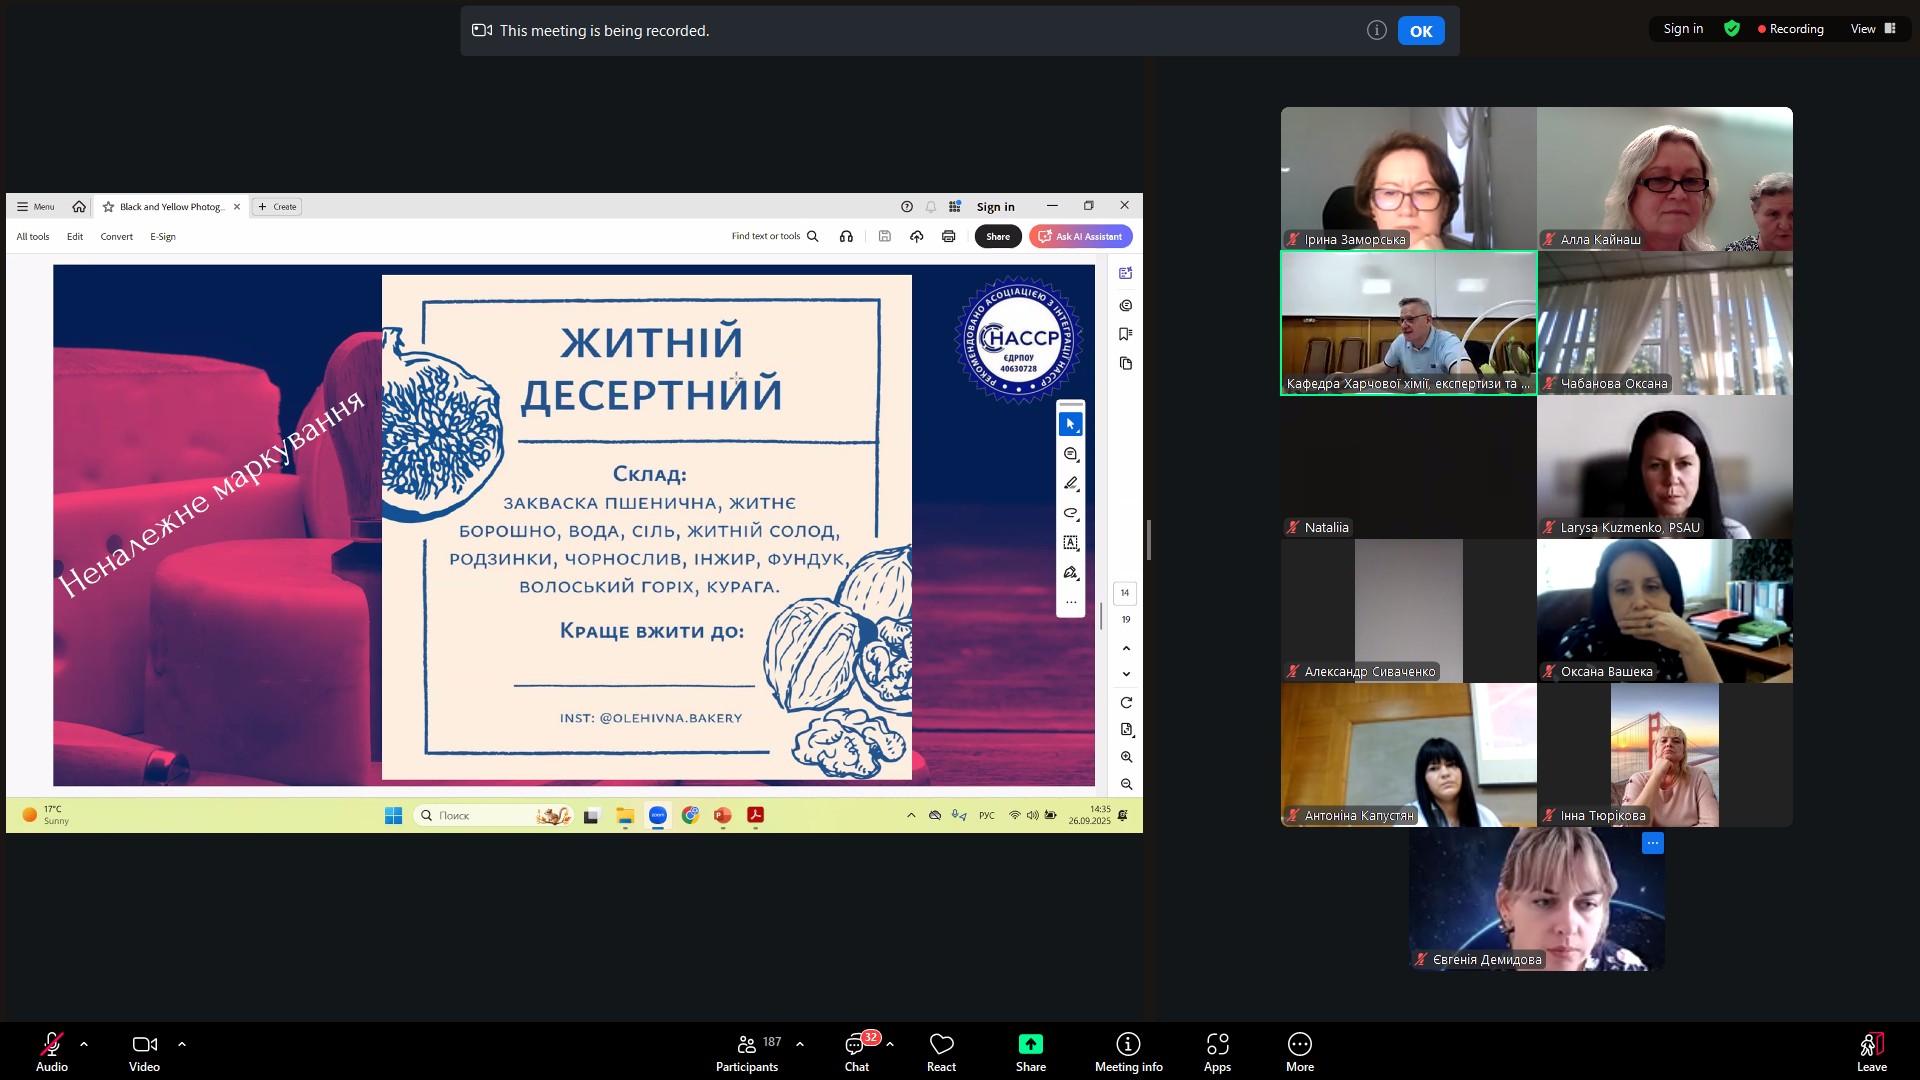This screenshot has height=1080, width=1920.
Task: Open the Participants list
Action: coord(747,1045)
